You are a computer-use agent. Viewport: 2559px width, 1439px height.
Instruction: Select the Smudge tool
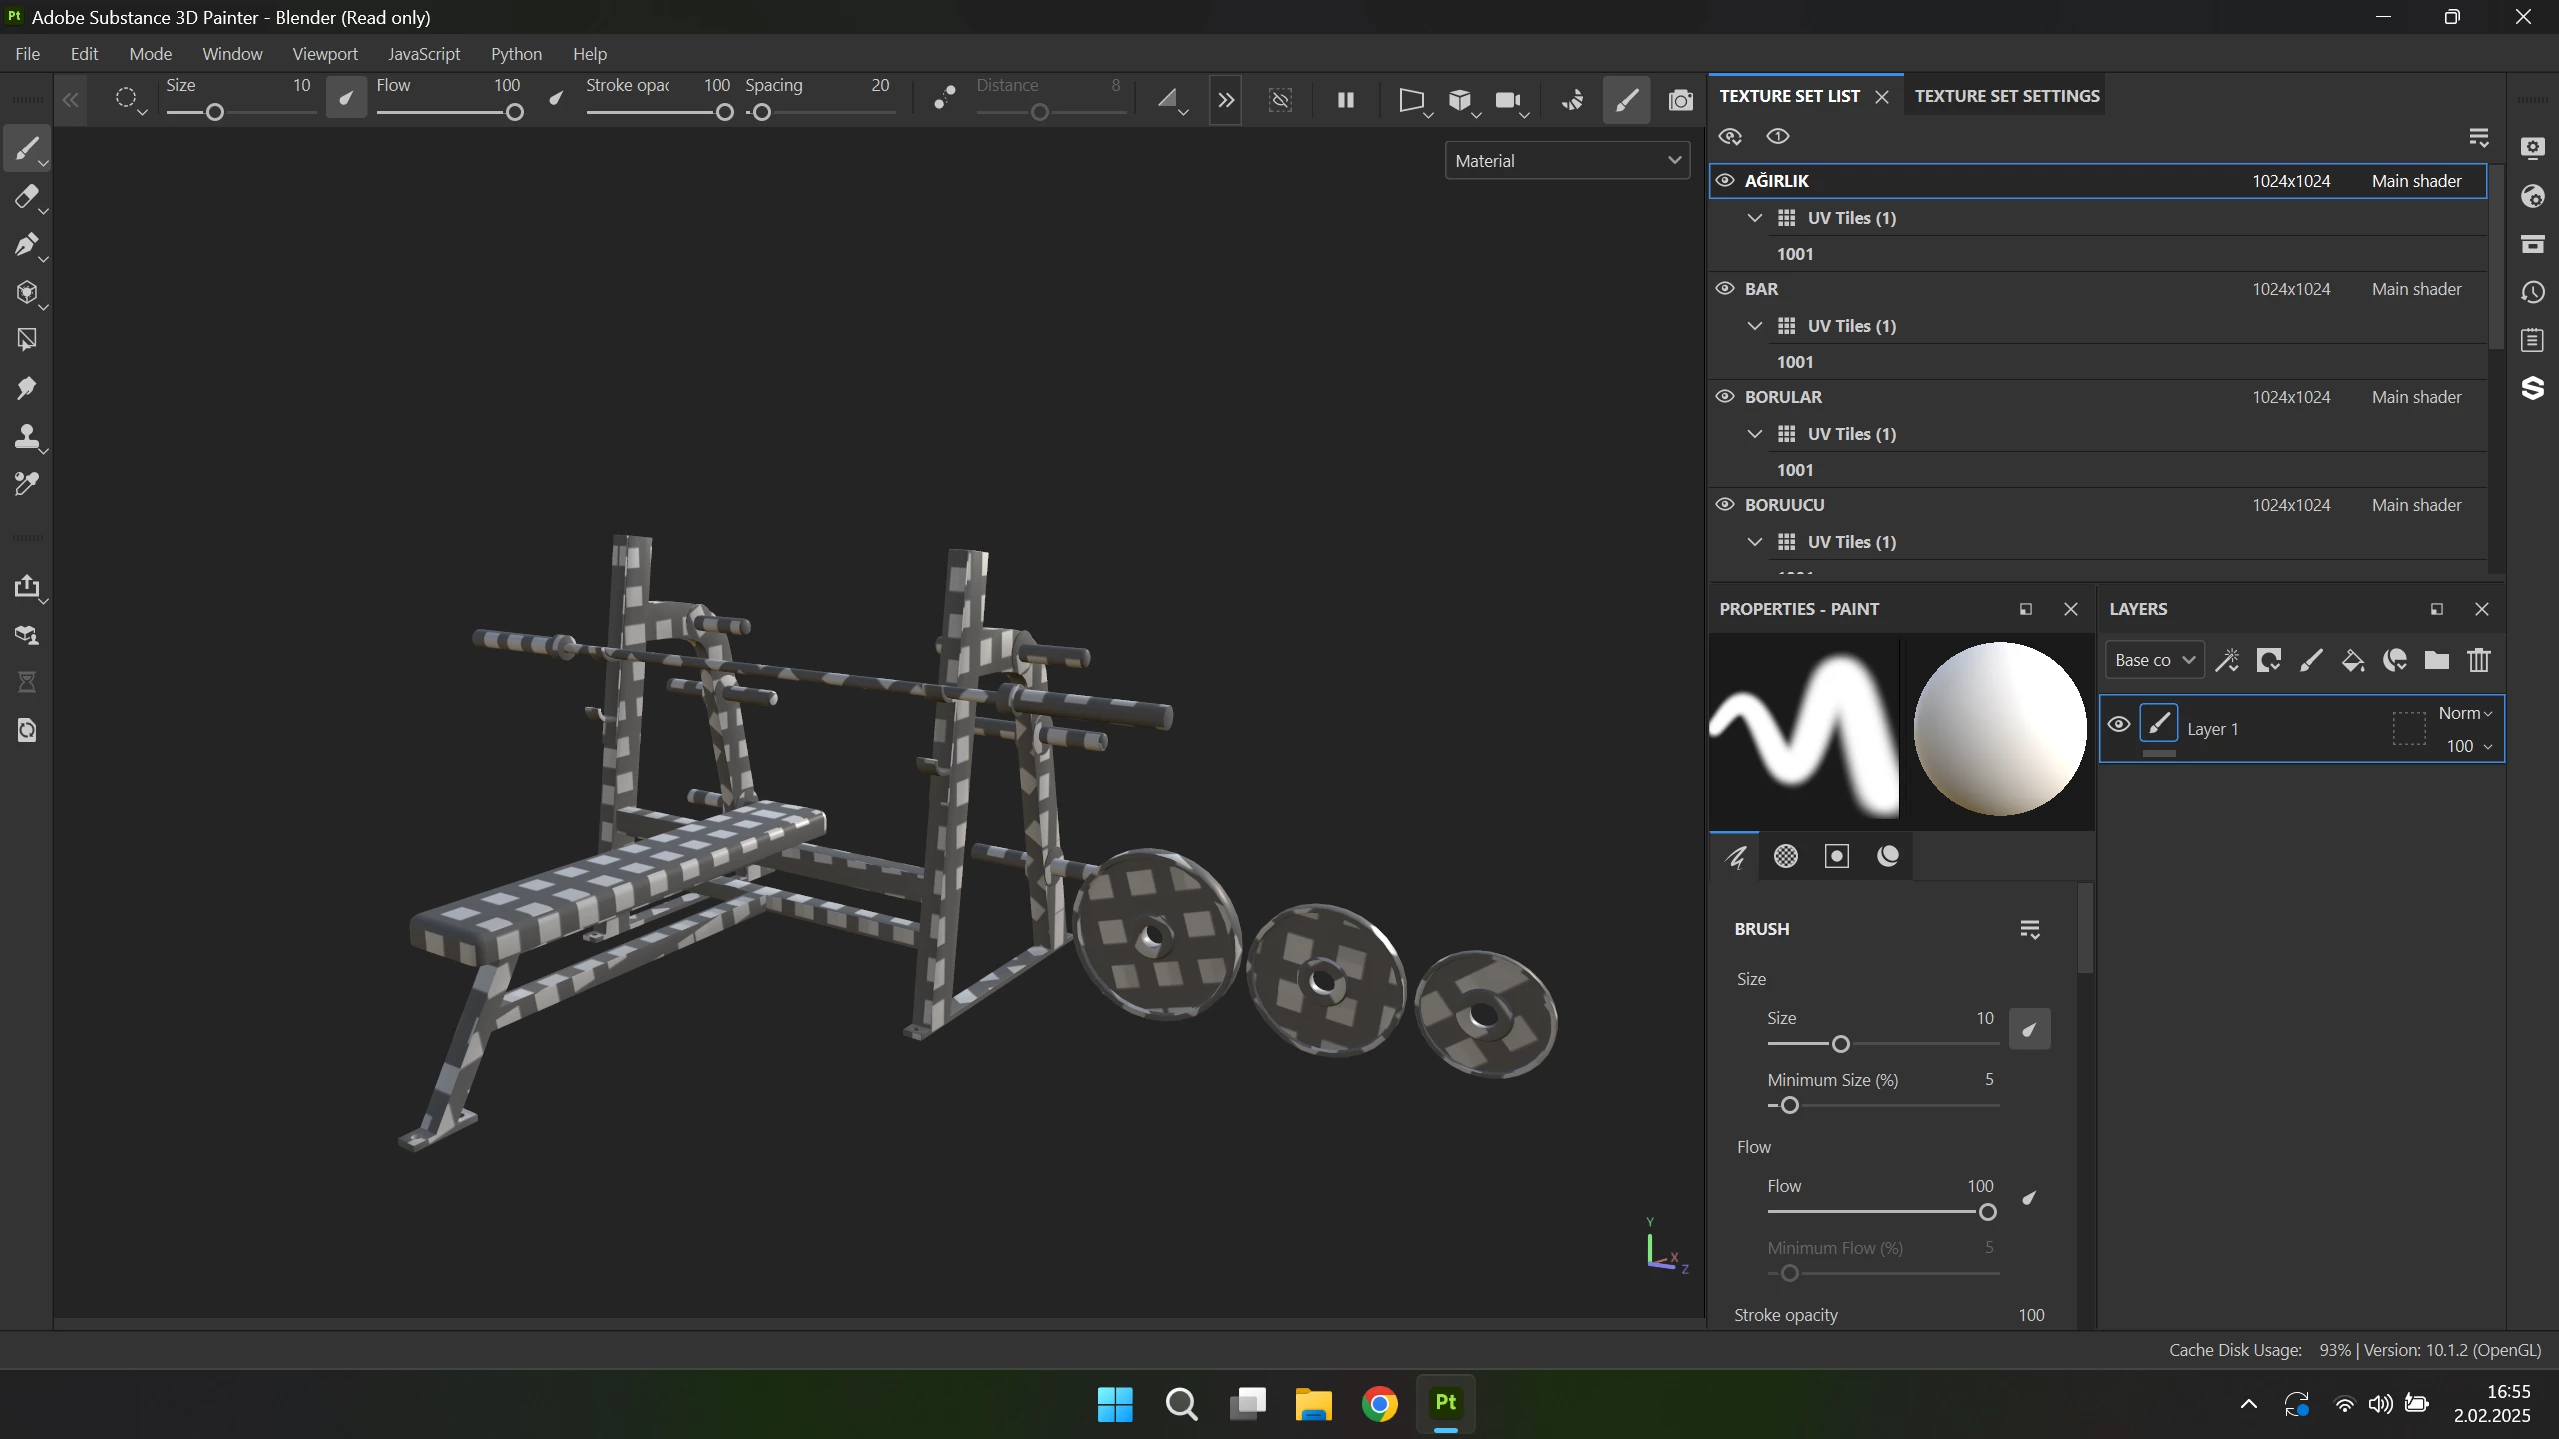tap(27, 389)
